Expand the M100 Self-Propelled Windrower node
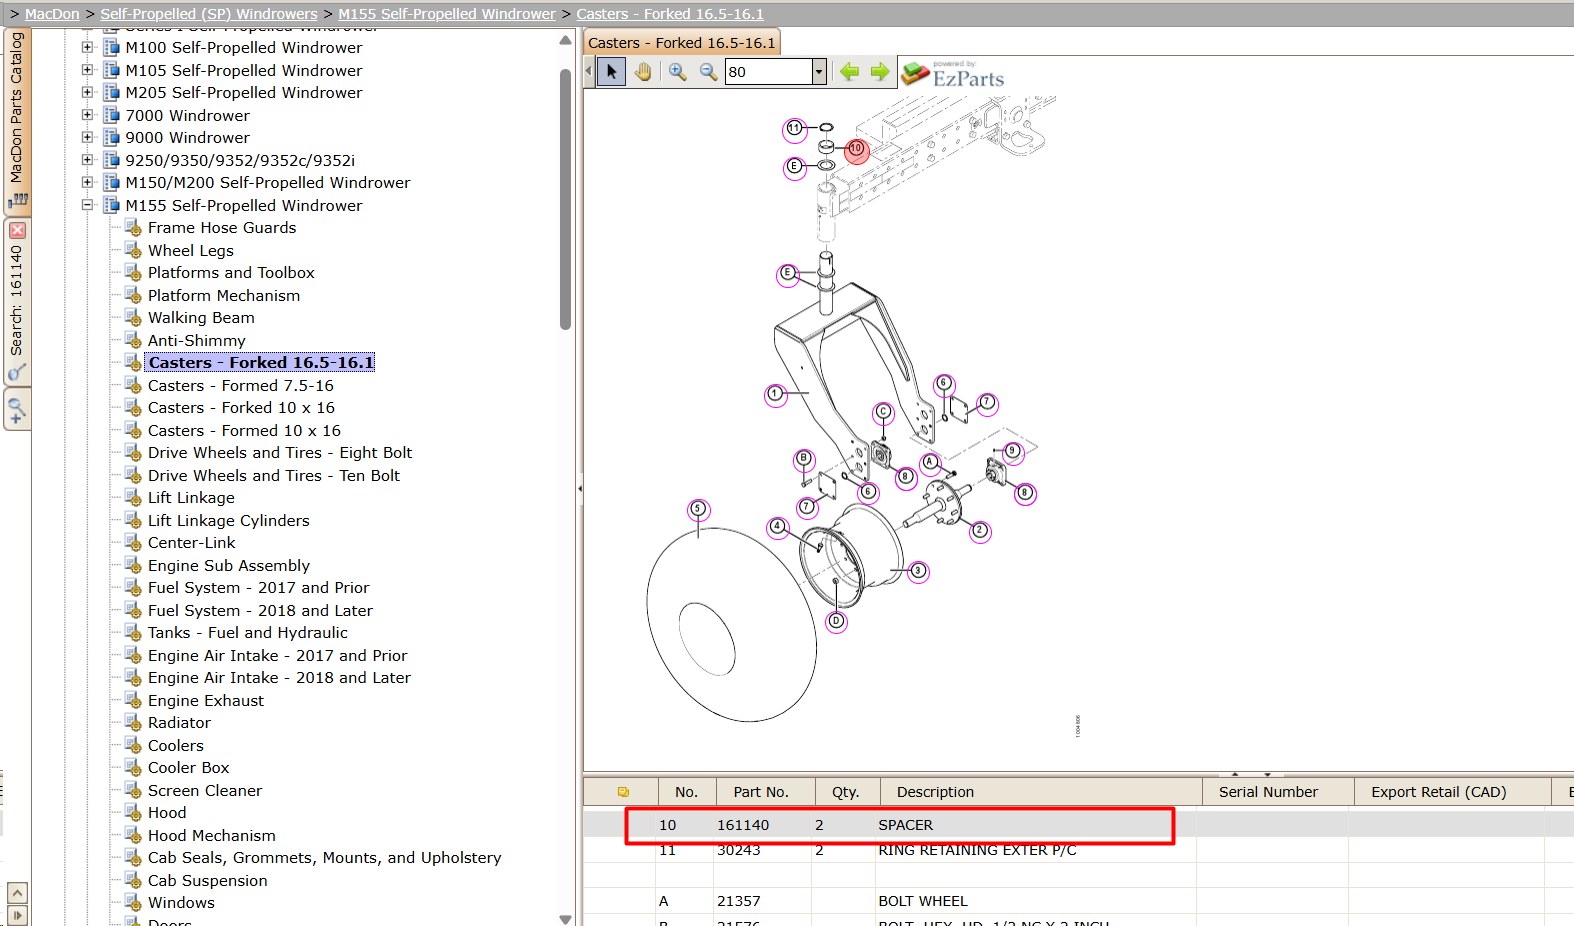This screenshot has width=1574, height=926. [x=87, y=47]
